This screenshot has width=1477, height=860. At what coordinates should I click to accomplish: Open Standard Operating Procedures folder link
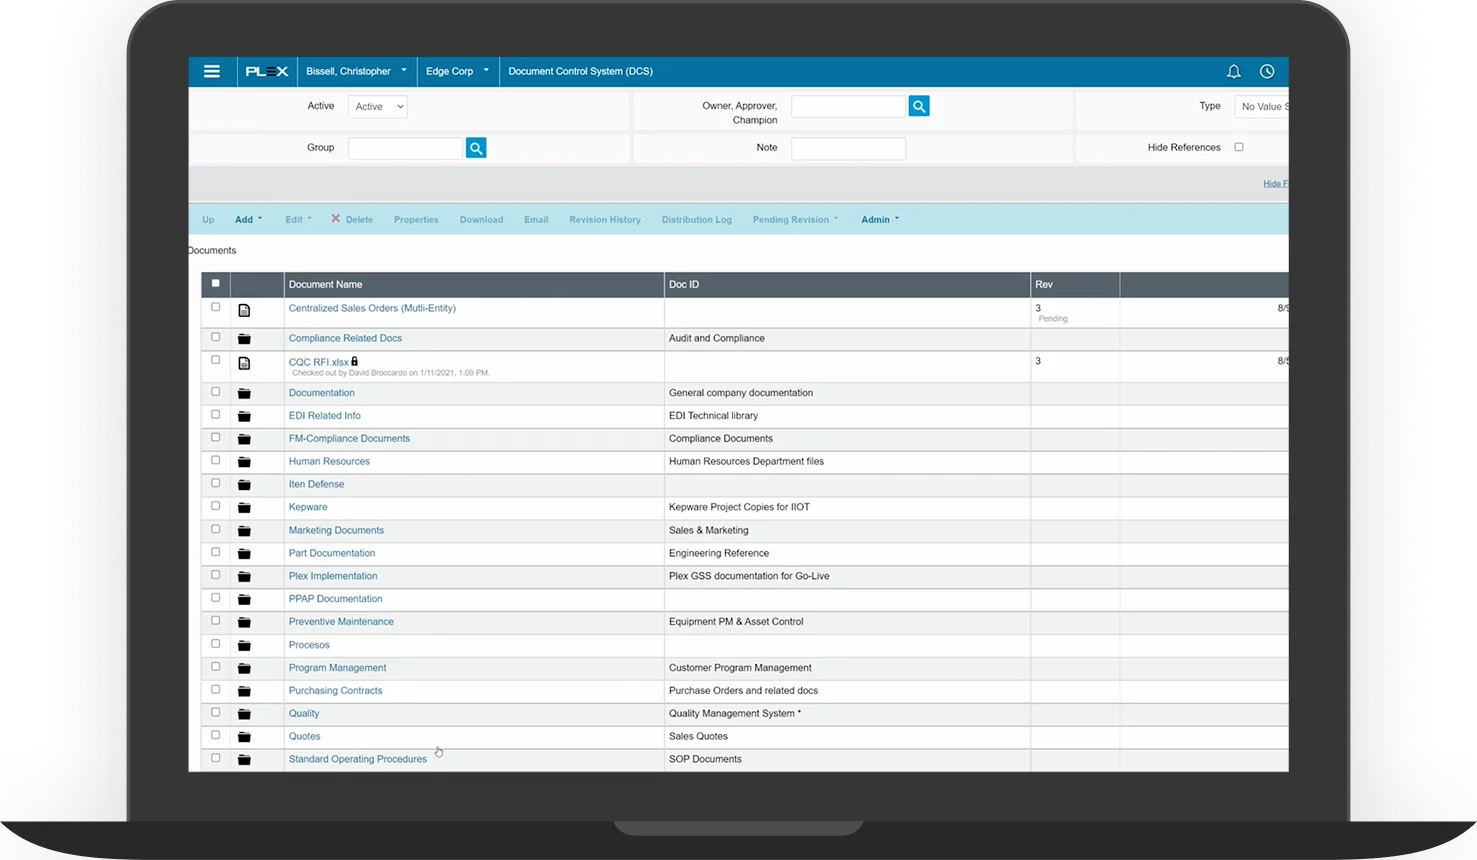[x=357, y=759]
